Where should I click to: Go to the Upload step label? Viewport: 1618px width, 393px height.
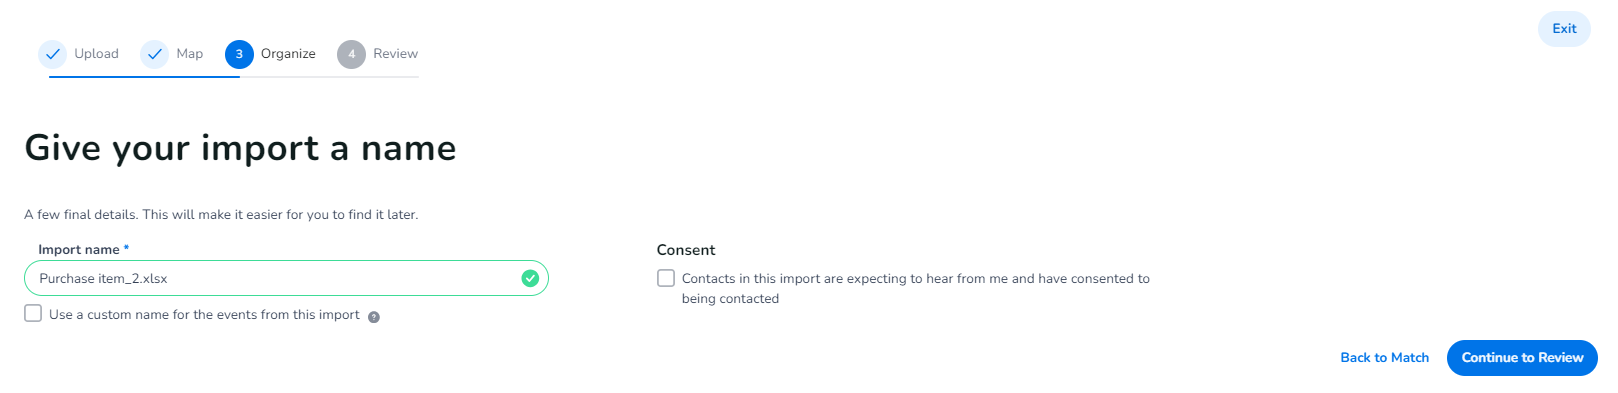tap(96, 54)
